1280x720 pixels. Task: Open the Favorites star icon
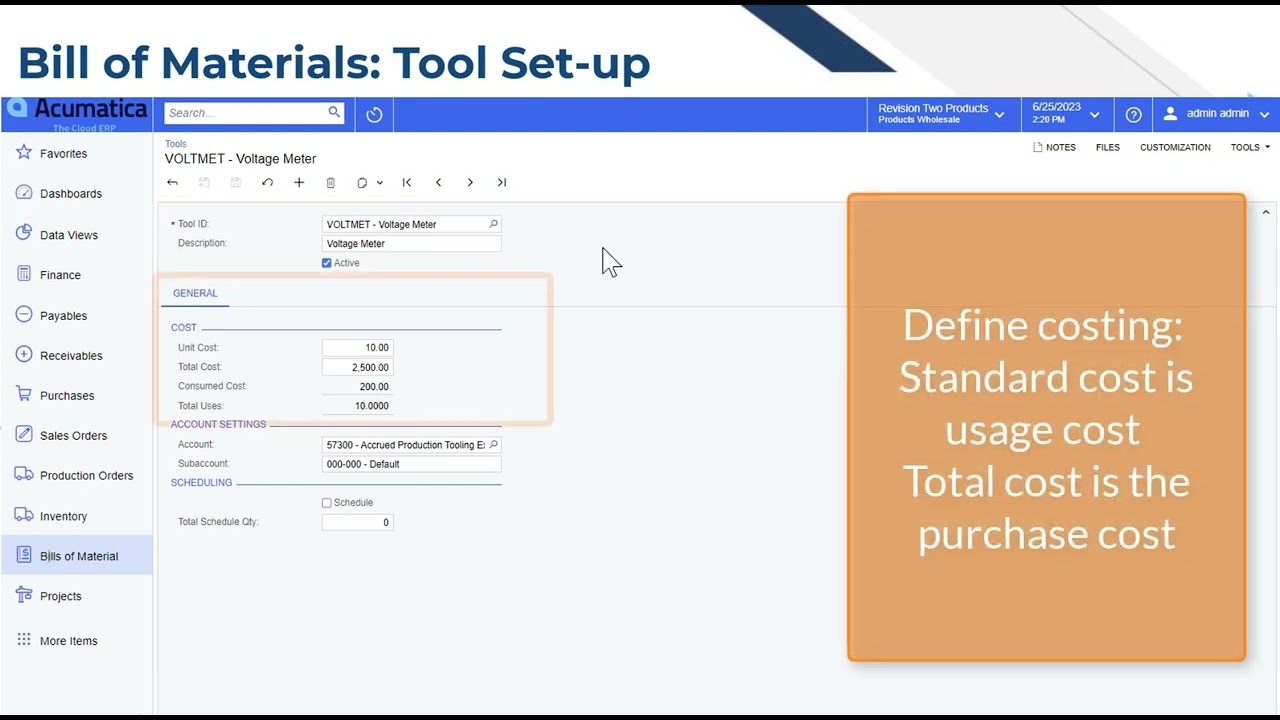(24, 153)
